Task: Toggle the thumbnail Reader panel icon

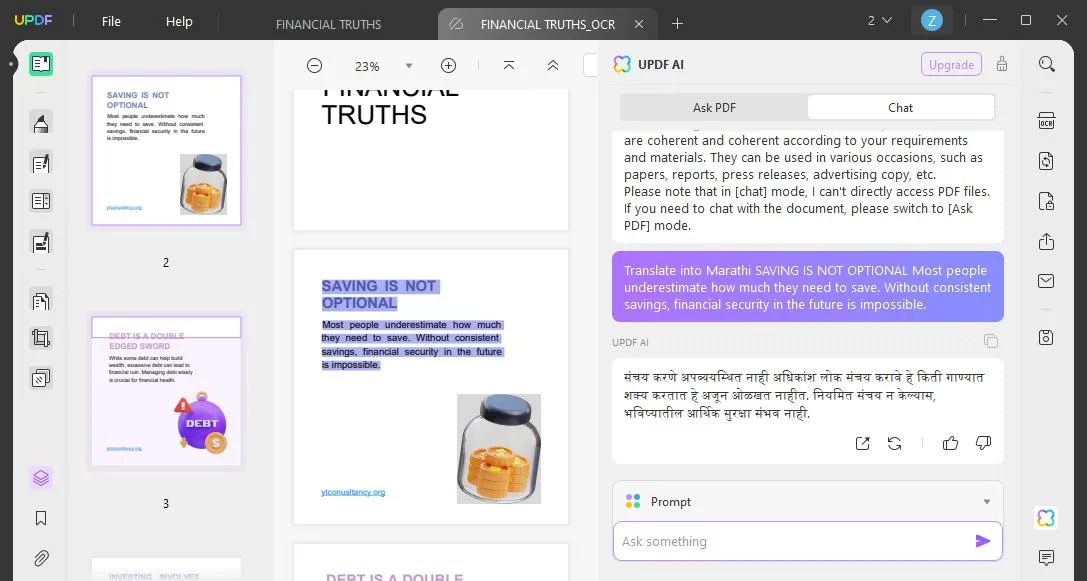Action: click(41, 64)
